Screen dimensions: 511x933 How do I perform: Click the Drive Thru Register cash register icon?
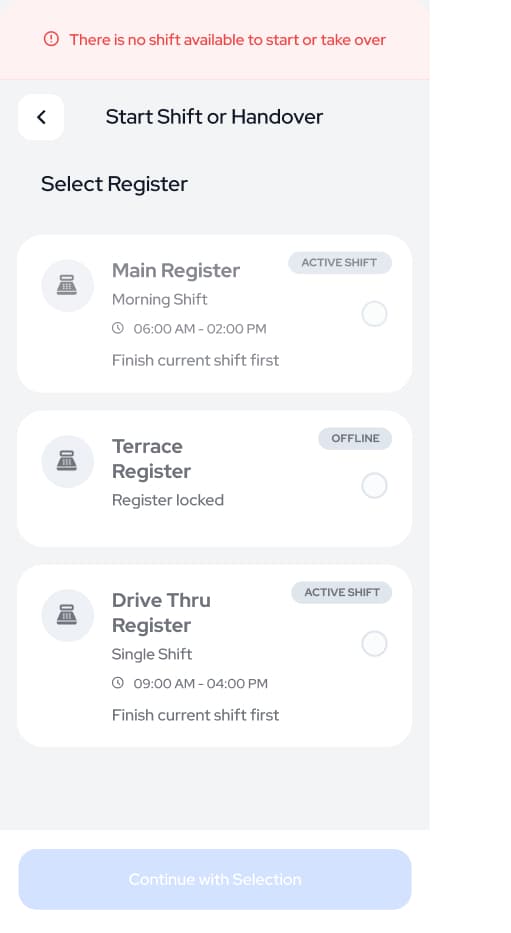[x=67, y=615]
